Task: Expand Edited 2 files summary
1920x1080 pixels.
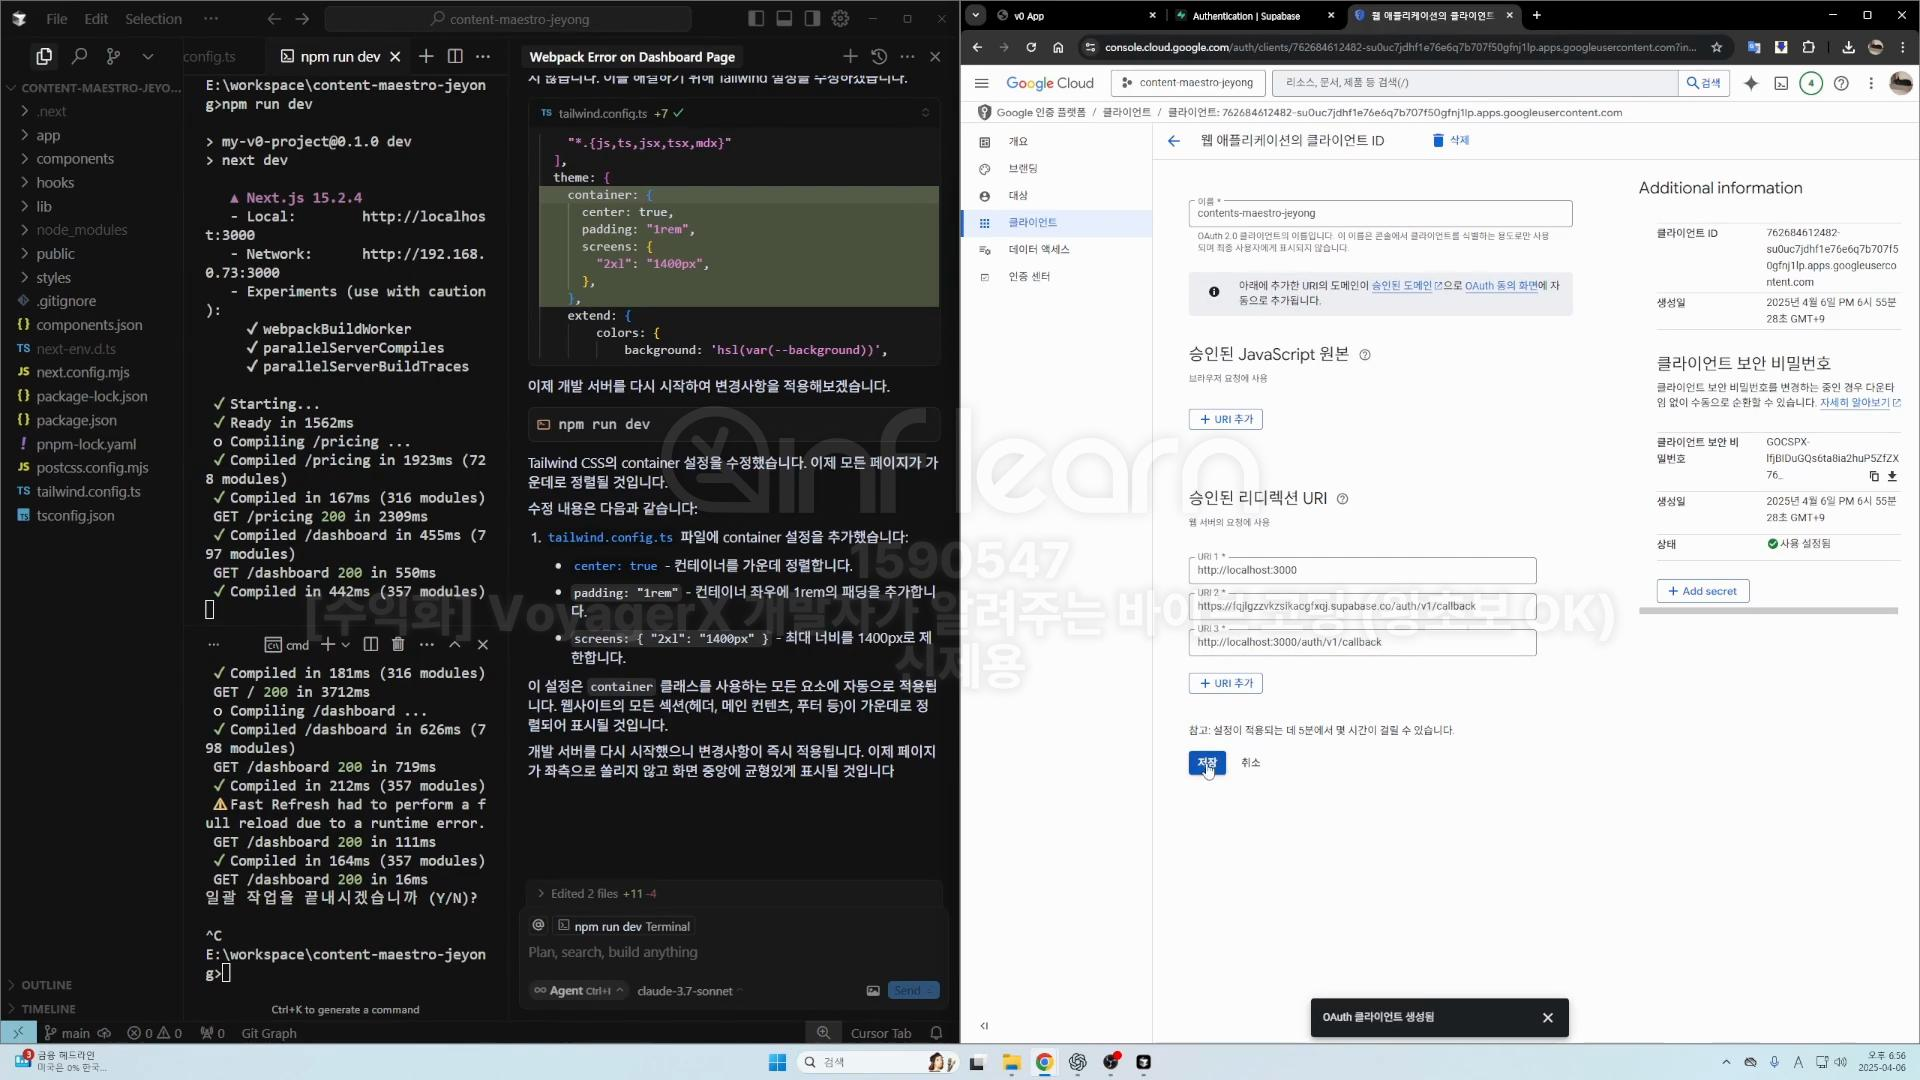Action: click(x=597, y=894)
